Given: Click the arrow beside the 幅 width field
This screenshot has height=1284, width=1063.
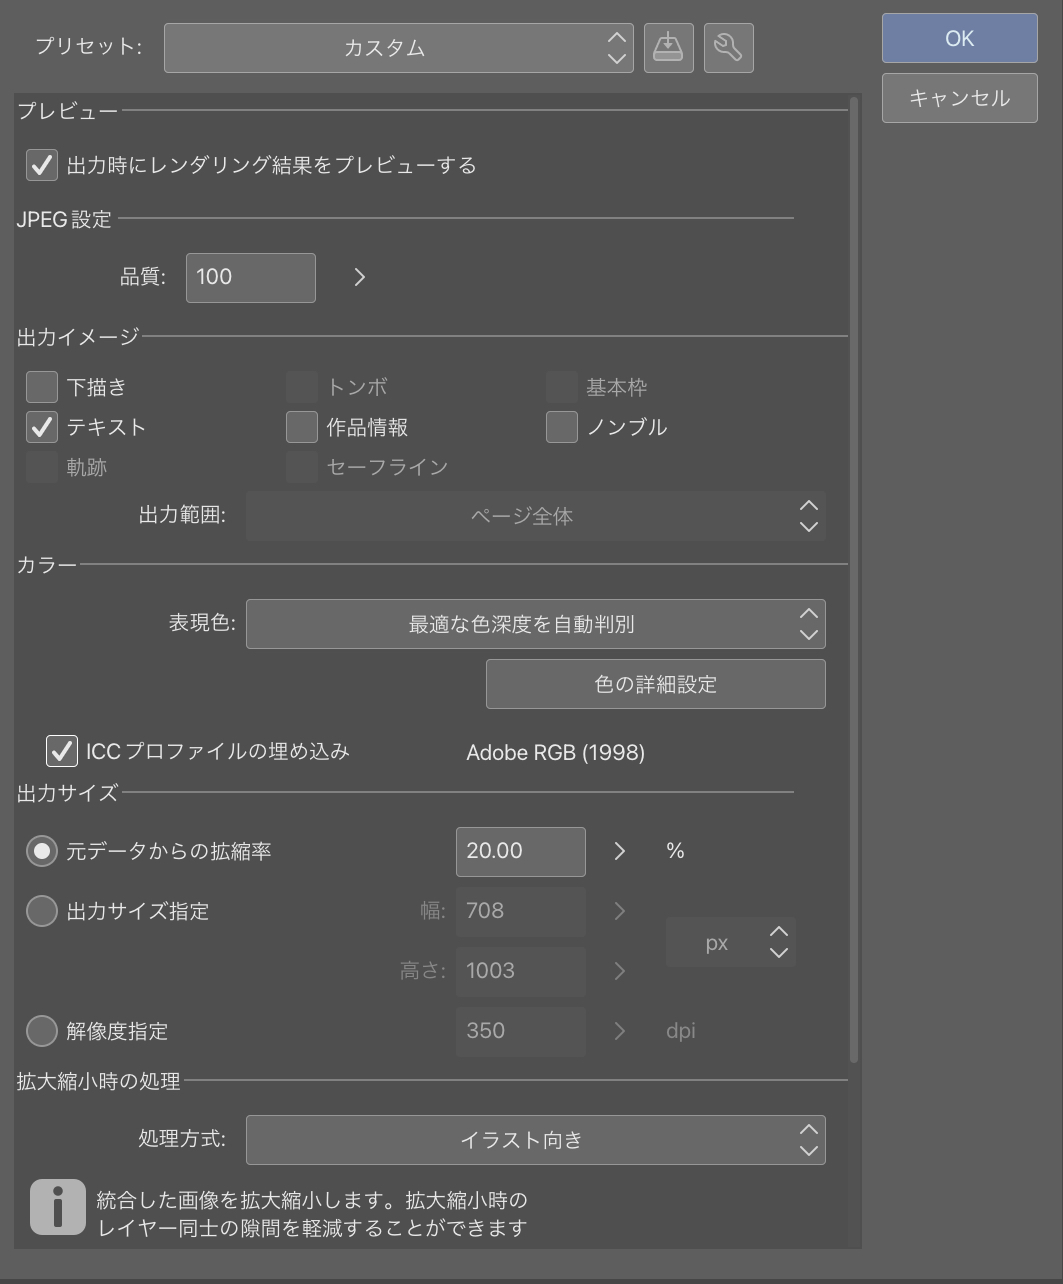Looking at the screenshot, I should [619, 911].
